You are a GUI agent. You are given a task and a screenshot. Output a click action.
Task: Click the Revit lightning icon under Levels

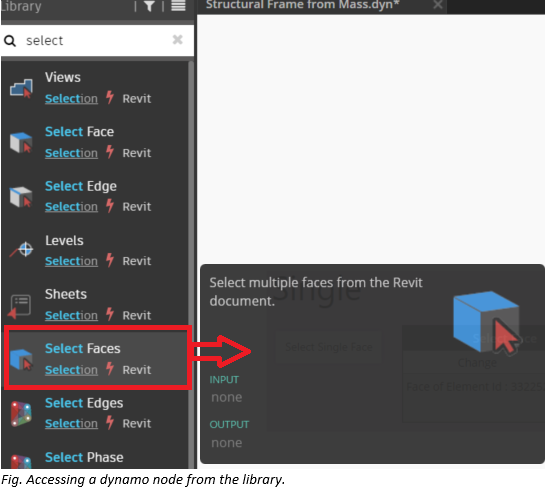tap(110, 260)
